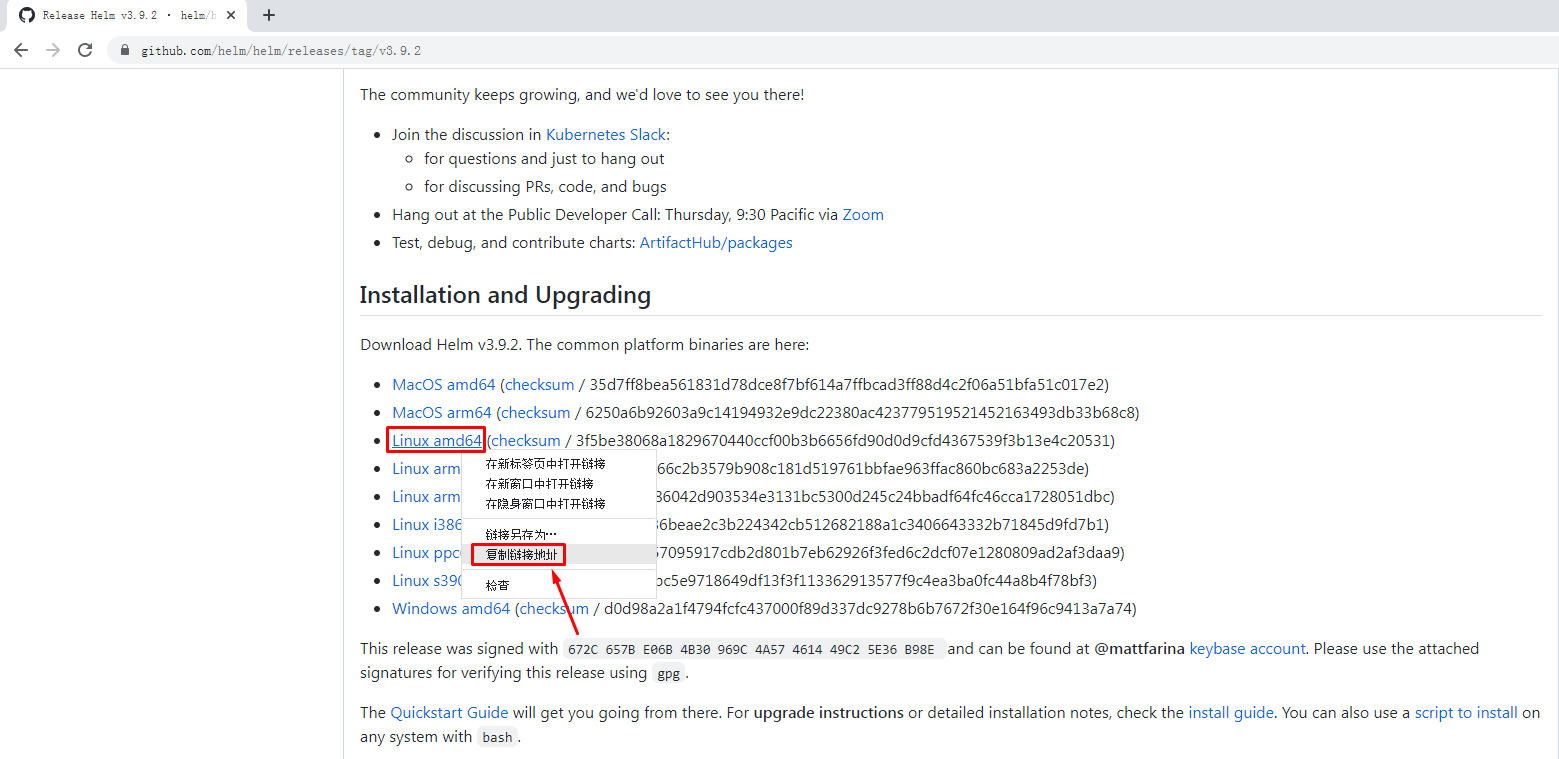Click the lock icon in the address bar

[126, 51]
